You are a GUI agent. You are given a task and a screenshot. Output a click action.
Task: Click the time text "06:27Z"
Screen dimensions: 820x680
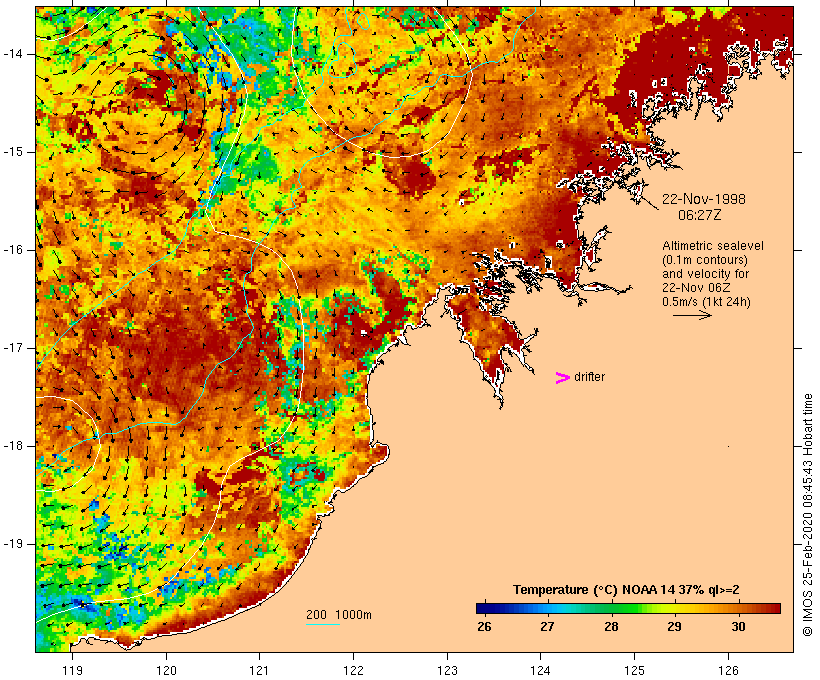pos(699,215)
